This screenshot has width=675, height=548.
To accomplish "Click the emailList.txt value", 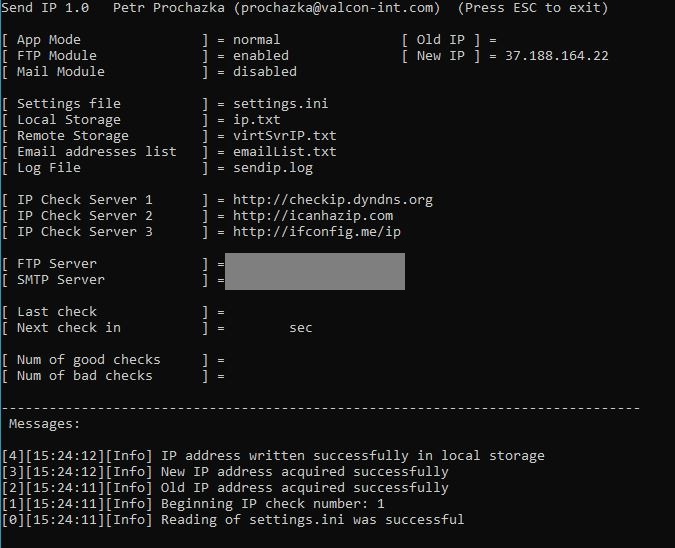I will (285, 152).
